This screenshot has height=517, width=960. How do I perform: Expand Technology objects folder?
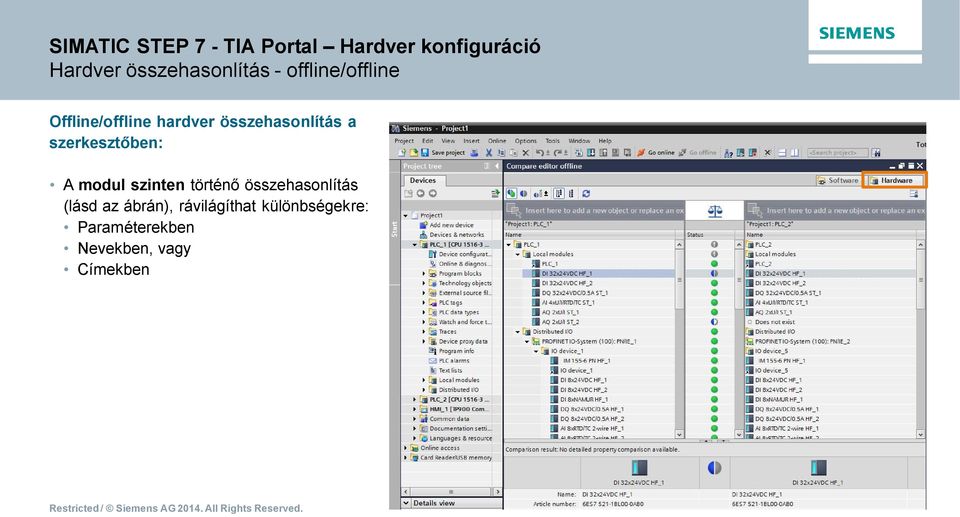(x=424, y=284)
